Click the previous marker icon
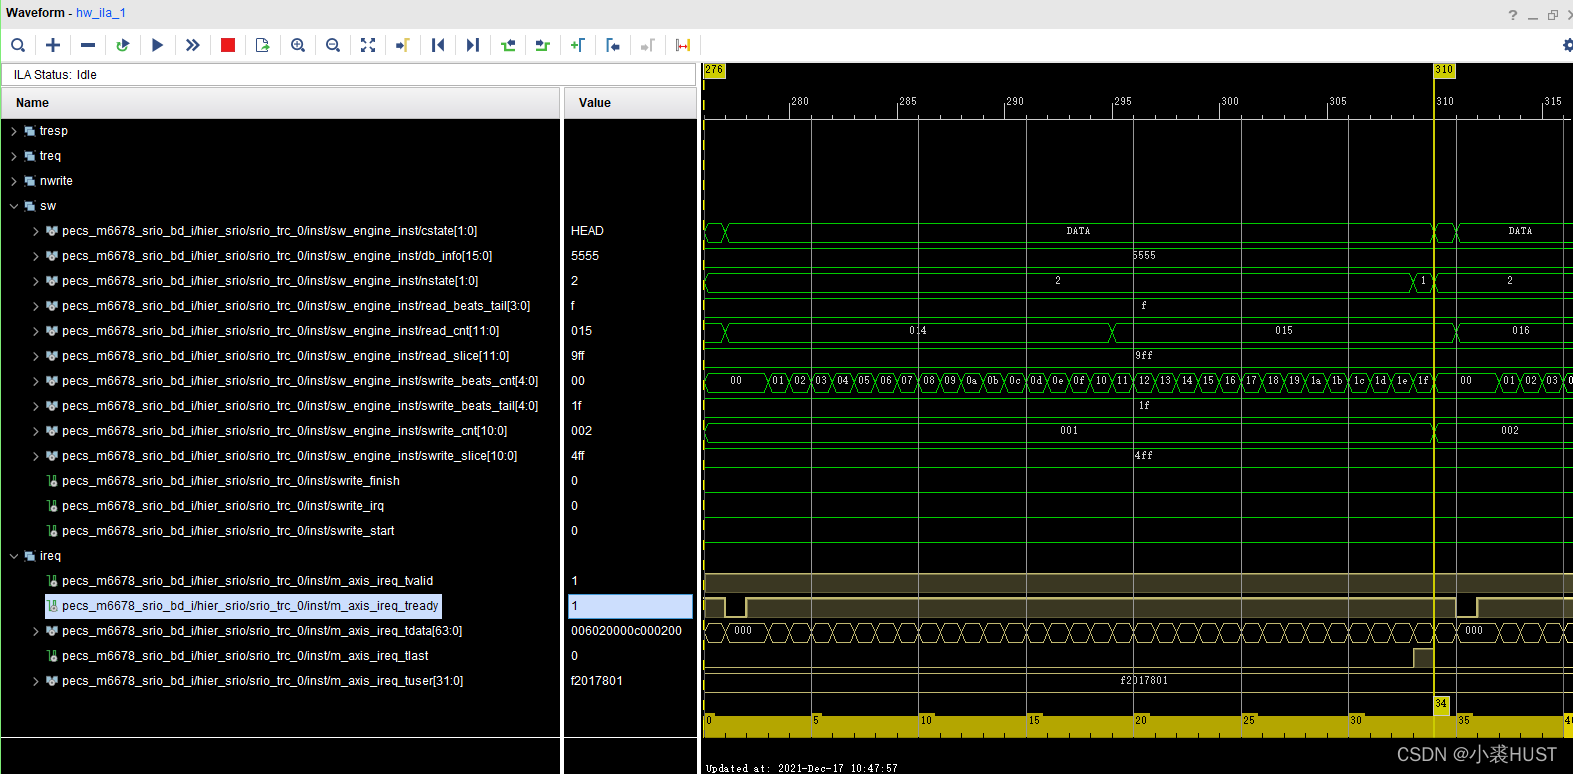 pos(613,45)
